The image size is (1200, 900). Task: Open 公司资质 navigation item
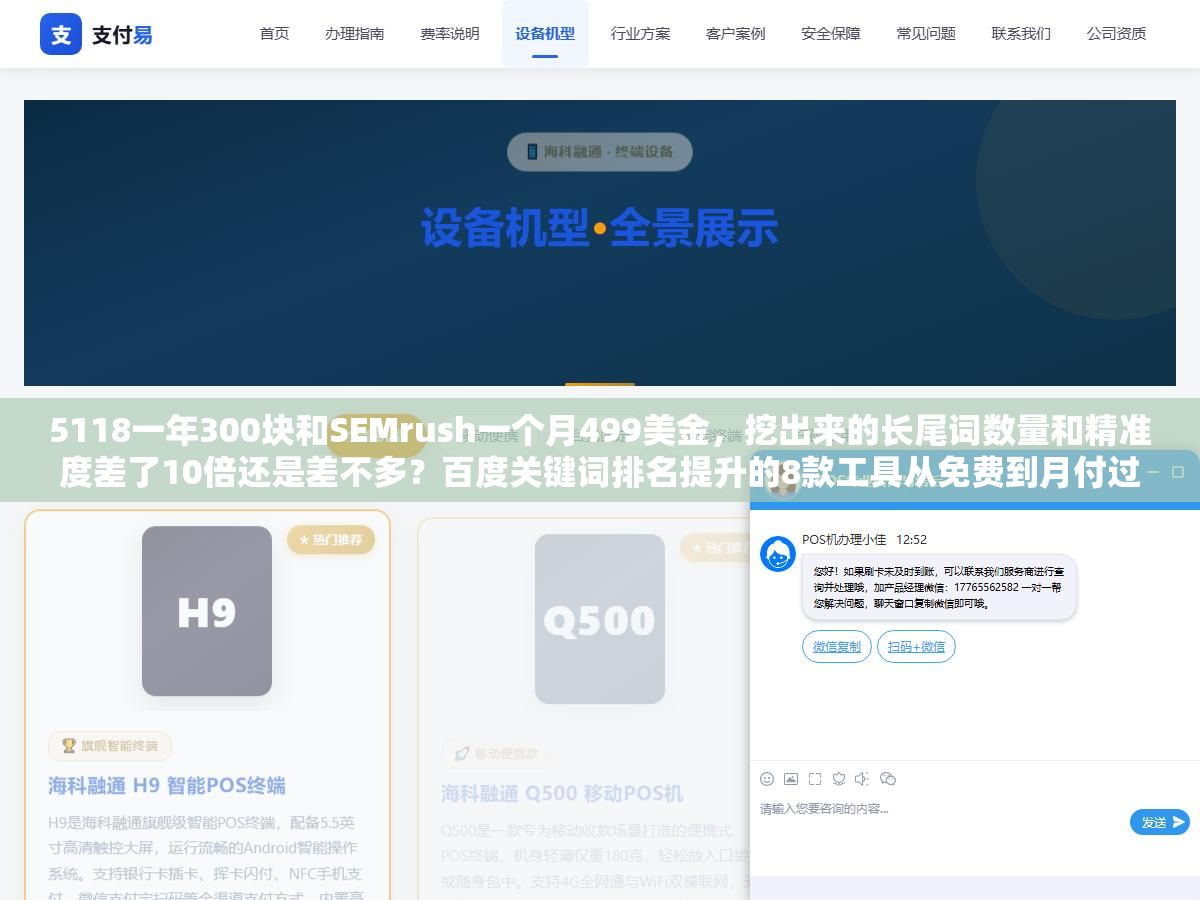coord(1117,34)
